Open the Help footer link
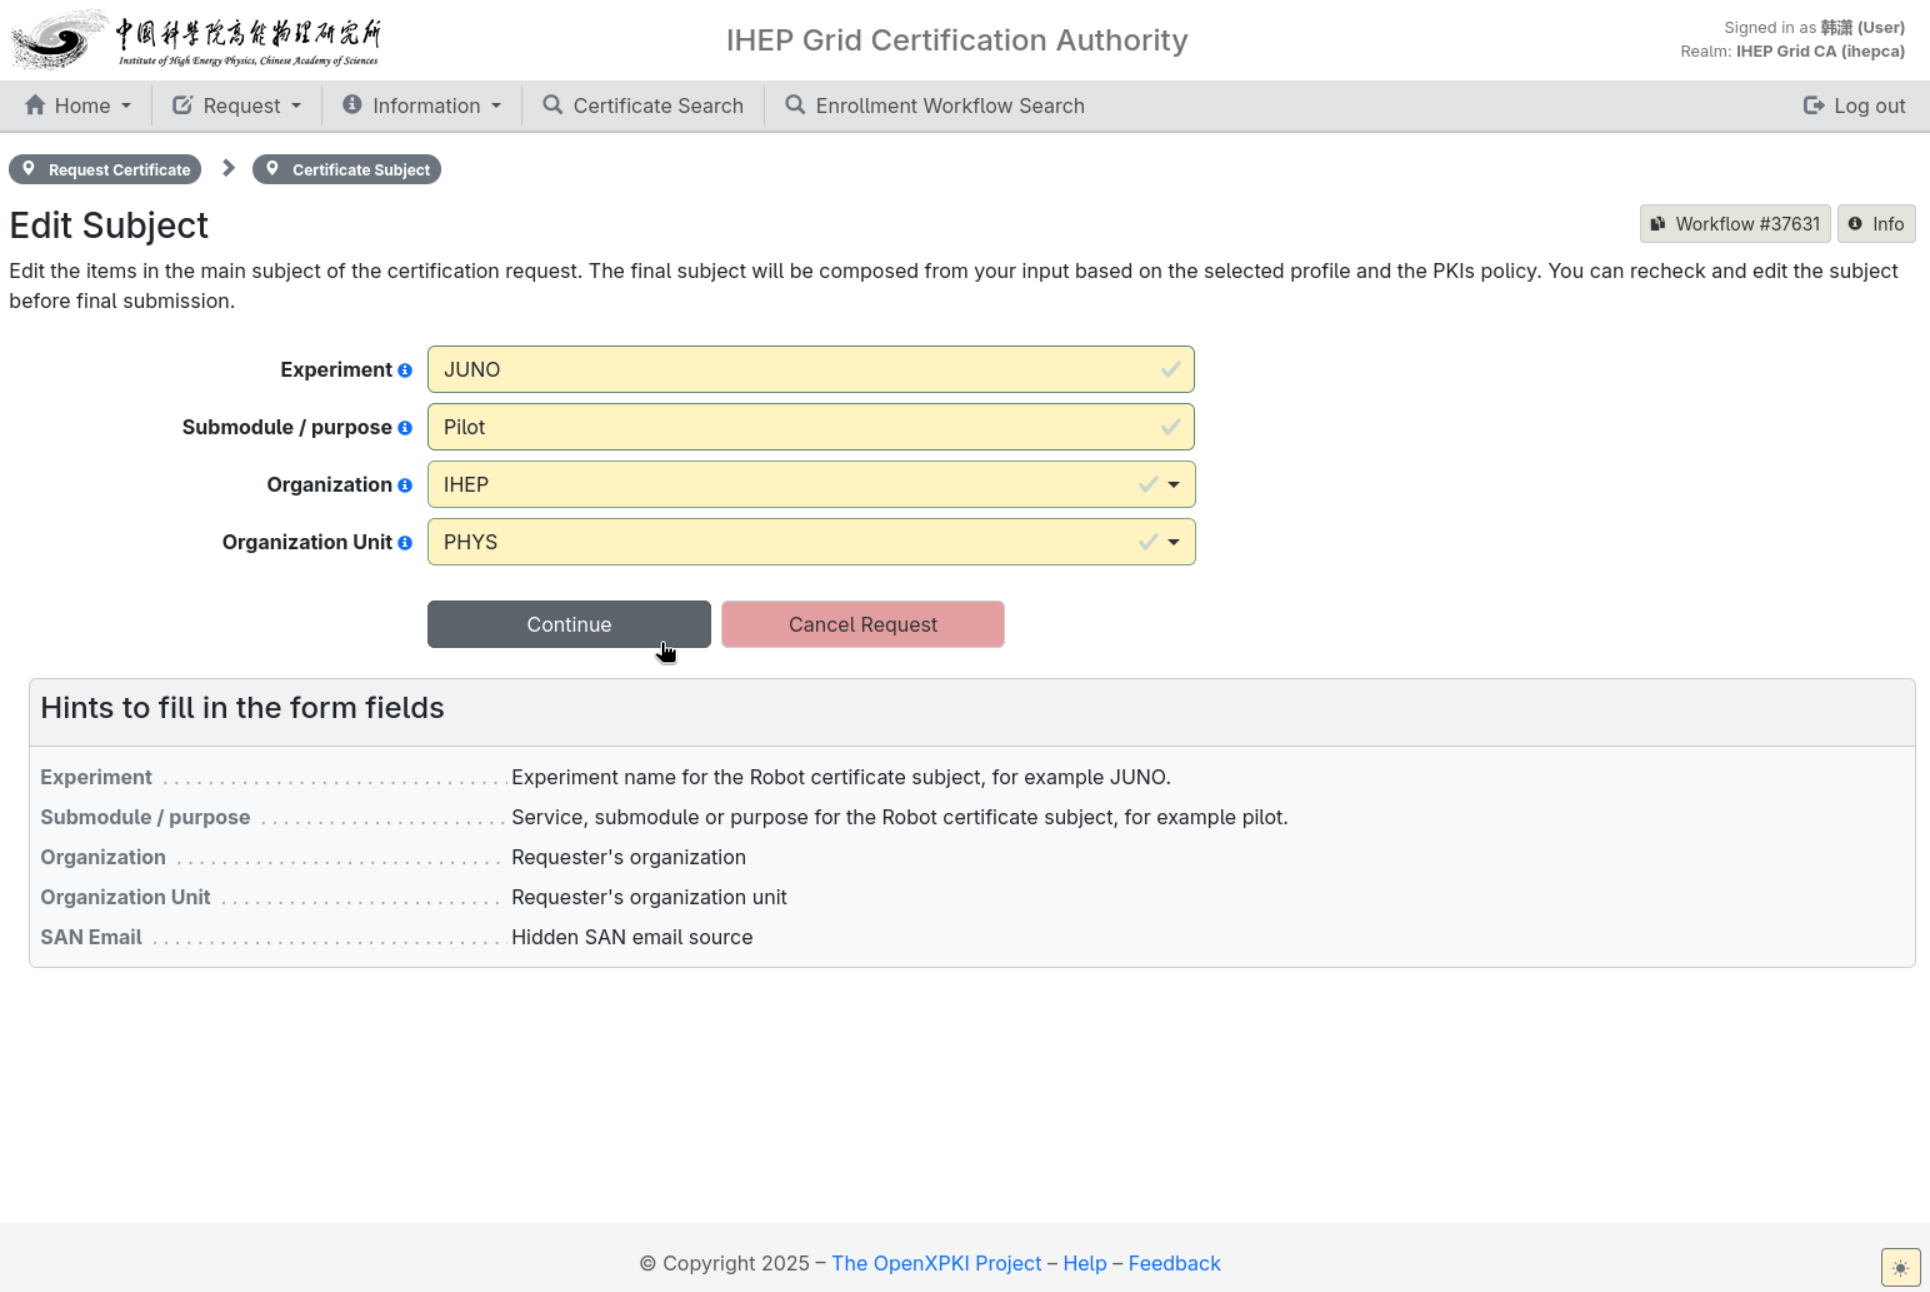This screenshot has height=1292, width=1930. pos(1084,1263)
